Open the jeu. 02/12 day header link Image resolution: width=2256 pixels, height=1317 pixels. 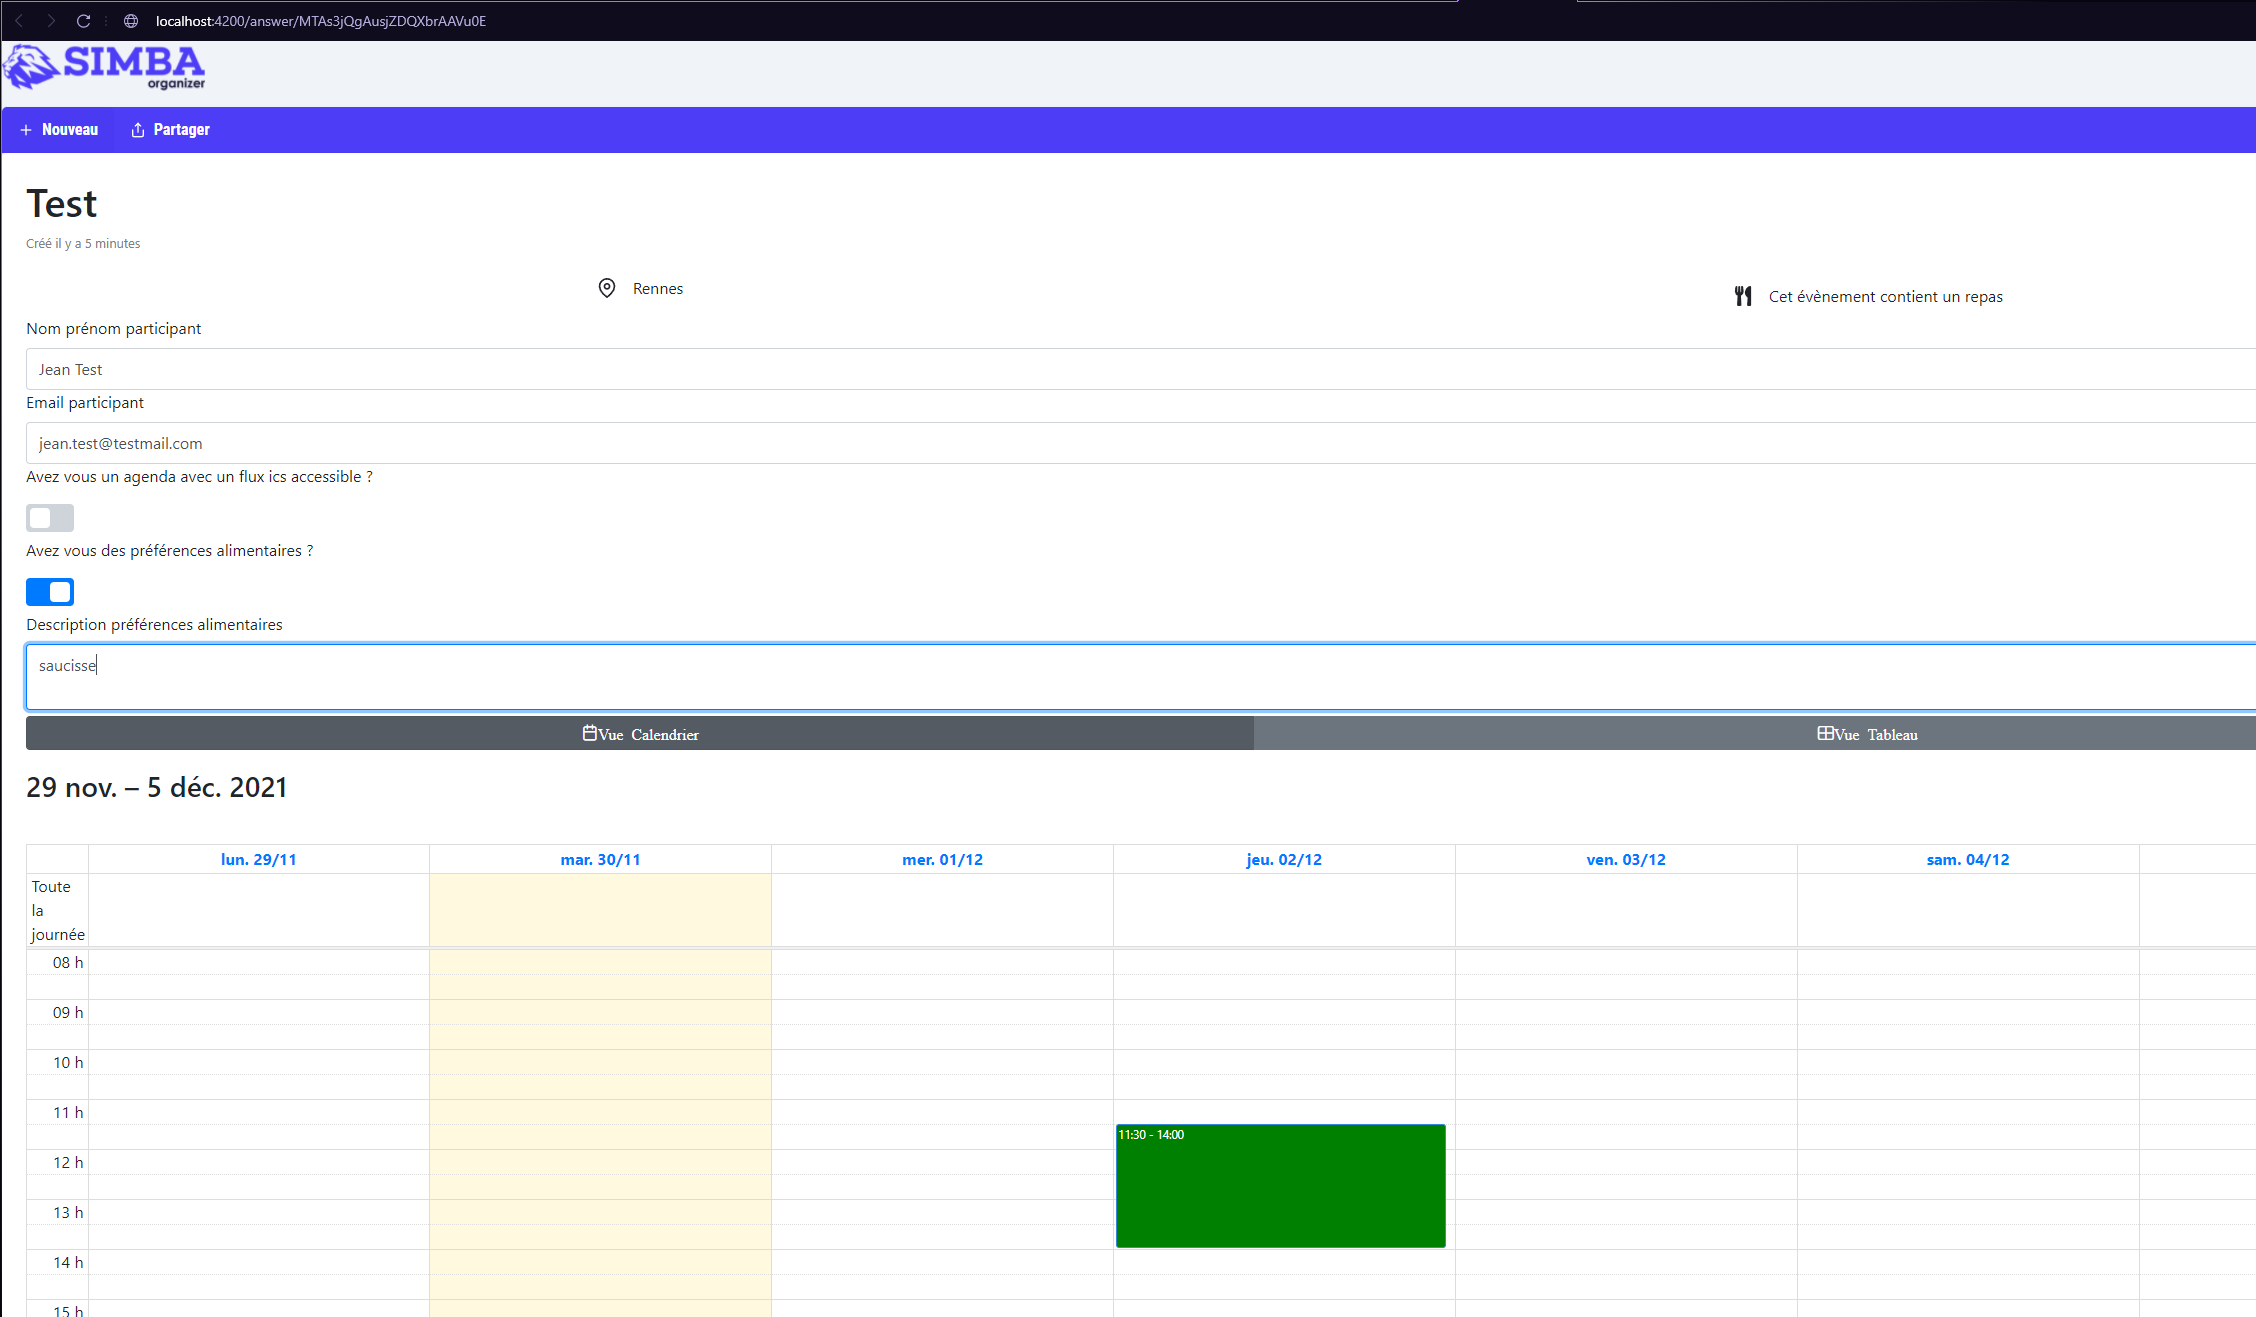[x=1284, y=860]
